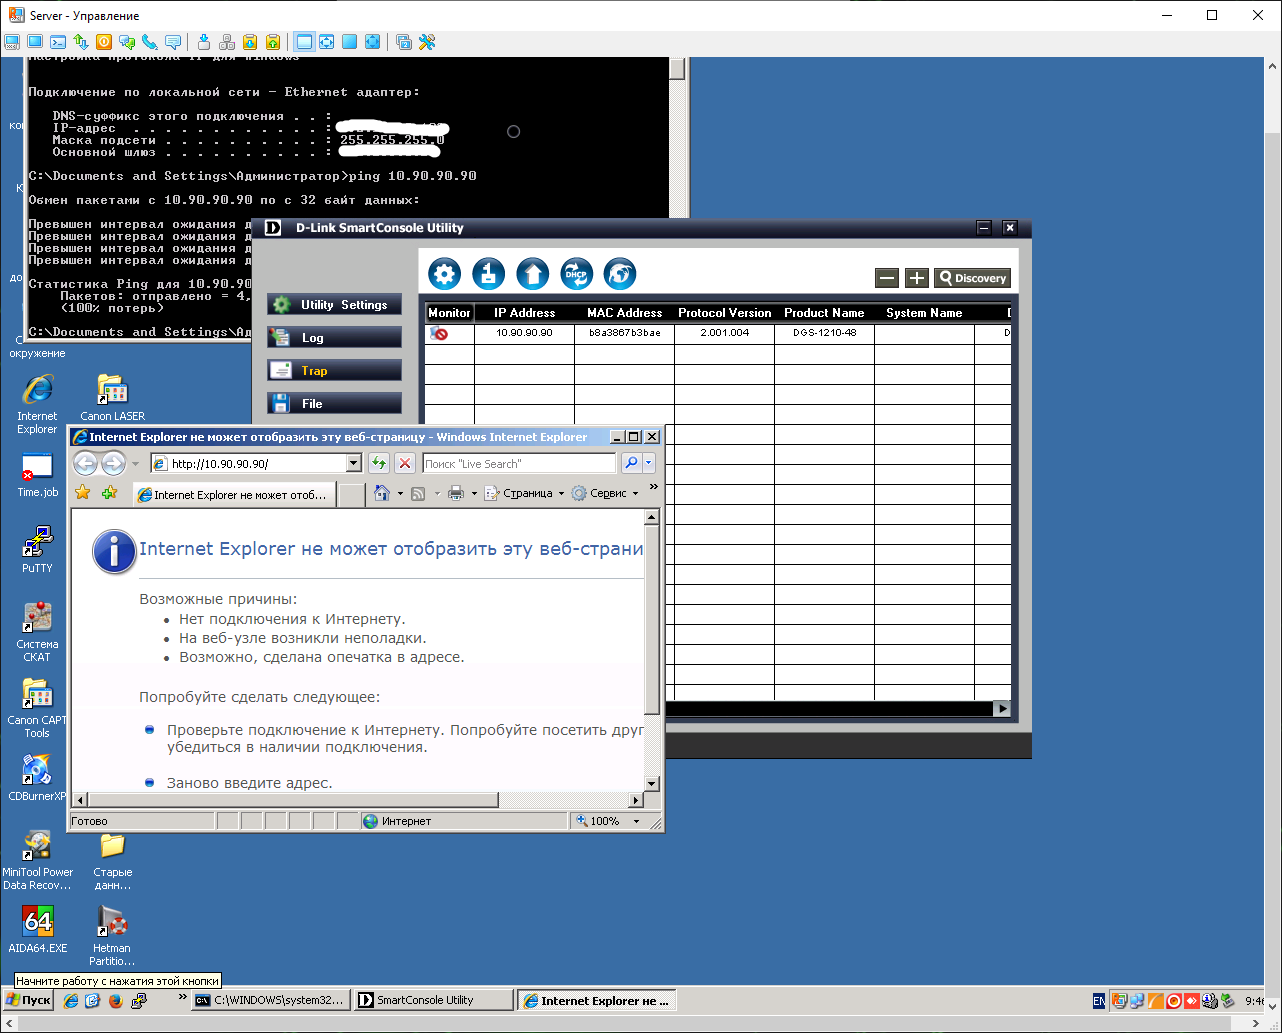Click the IE refresh page icon
The height and width of the screenshot is (1033, 1282).
(379, 463)
